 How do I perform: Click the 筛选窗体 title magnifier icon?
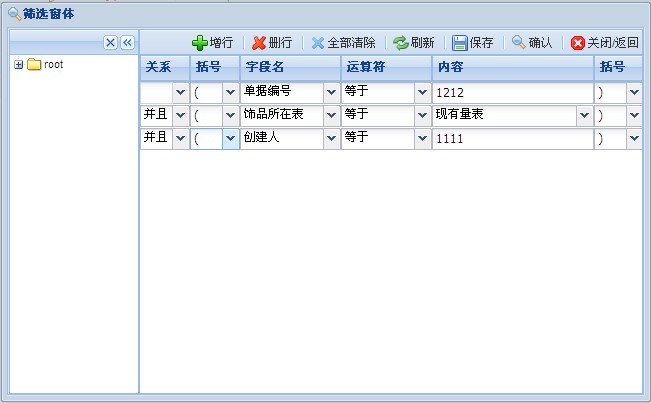(15, 14)
